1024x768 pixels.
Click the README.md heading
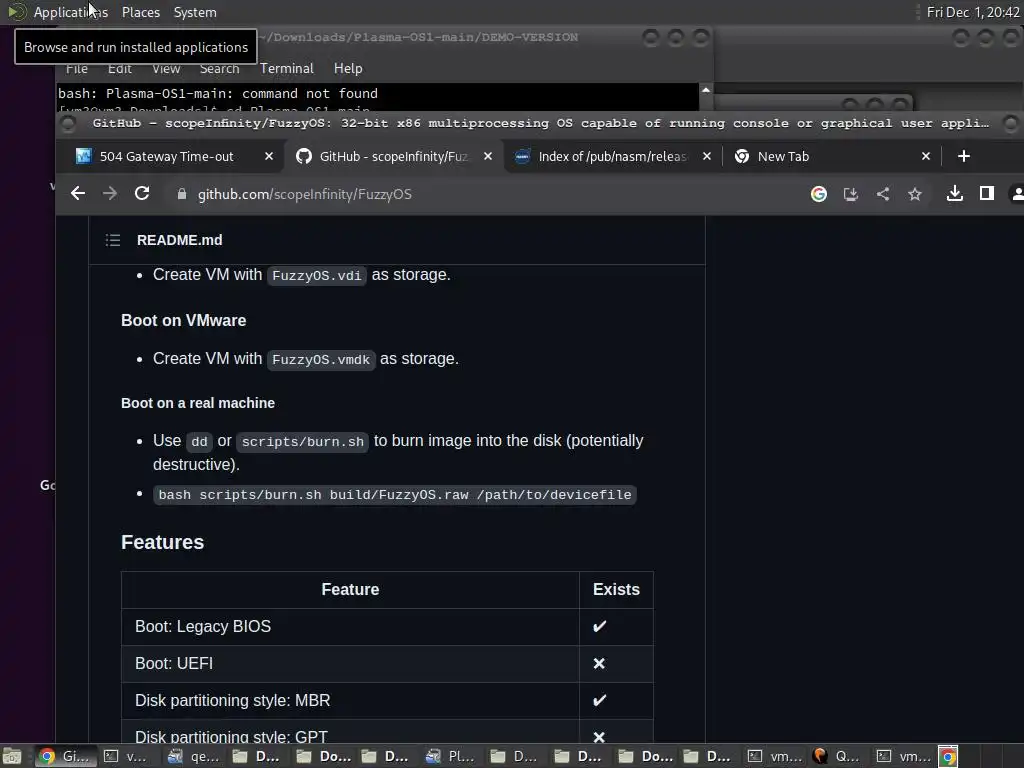pyautogui.click(x=180, y=240)
